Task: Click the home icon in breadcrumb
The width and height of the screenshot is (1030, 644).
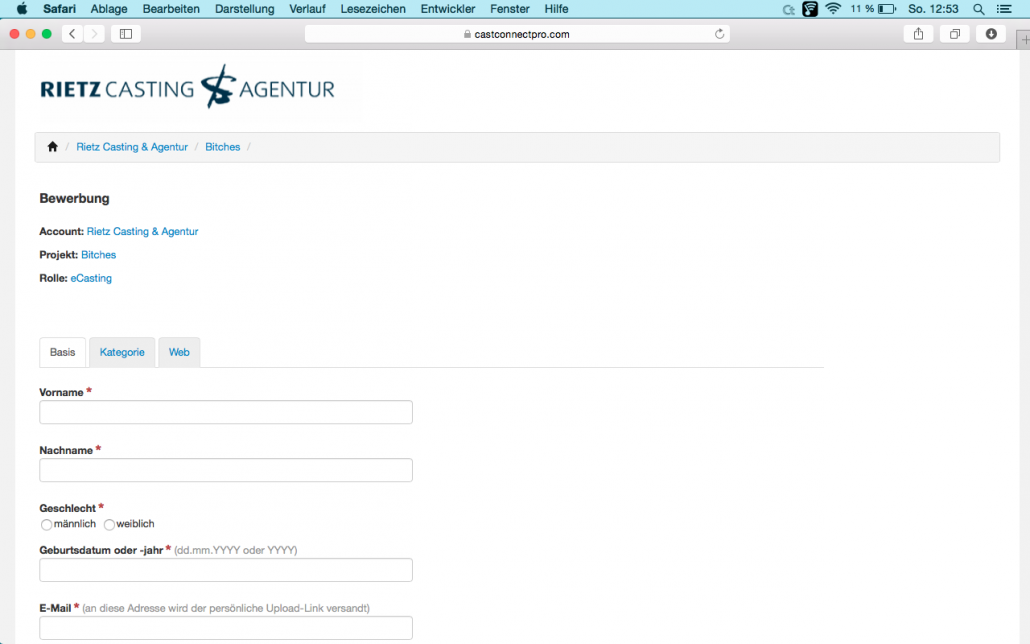Action: [53, 147]
